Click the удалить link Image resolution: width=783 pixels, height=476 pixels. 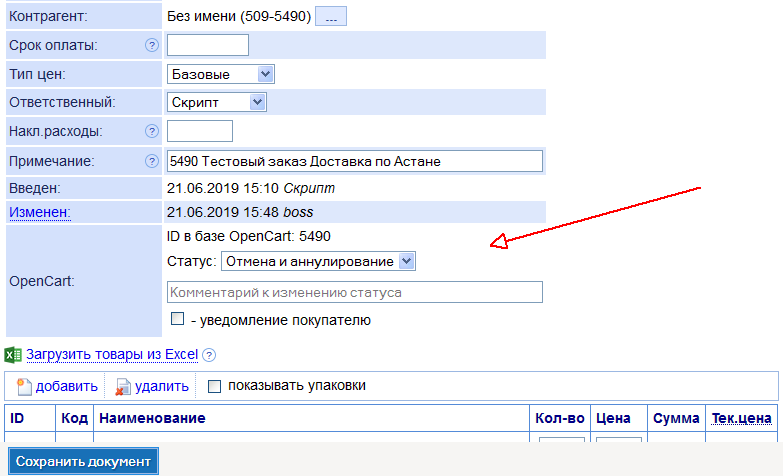tap(162, 386)
